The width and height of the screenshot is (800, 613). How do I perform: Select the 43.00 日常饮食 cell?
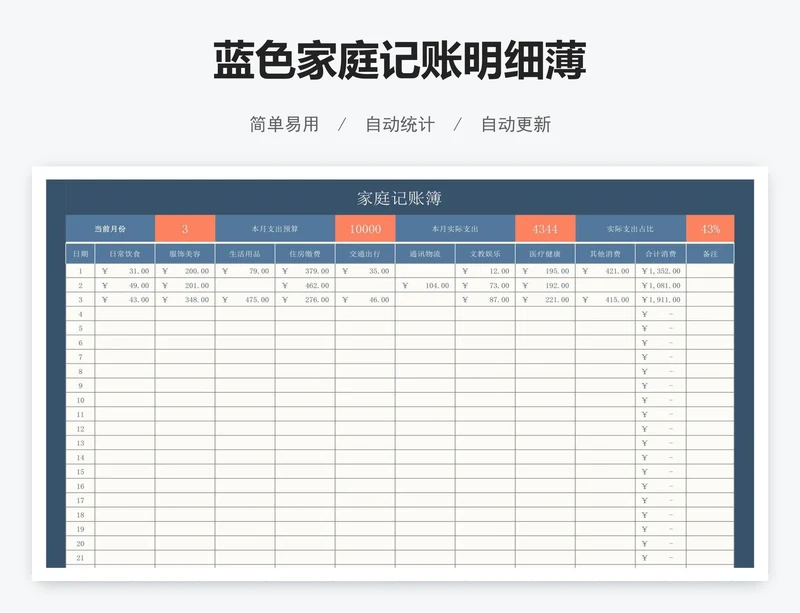pos(125,300)
